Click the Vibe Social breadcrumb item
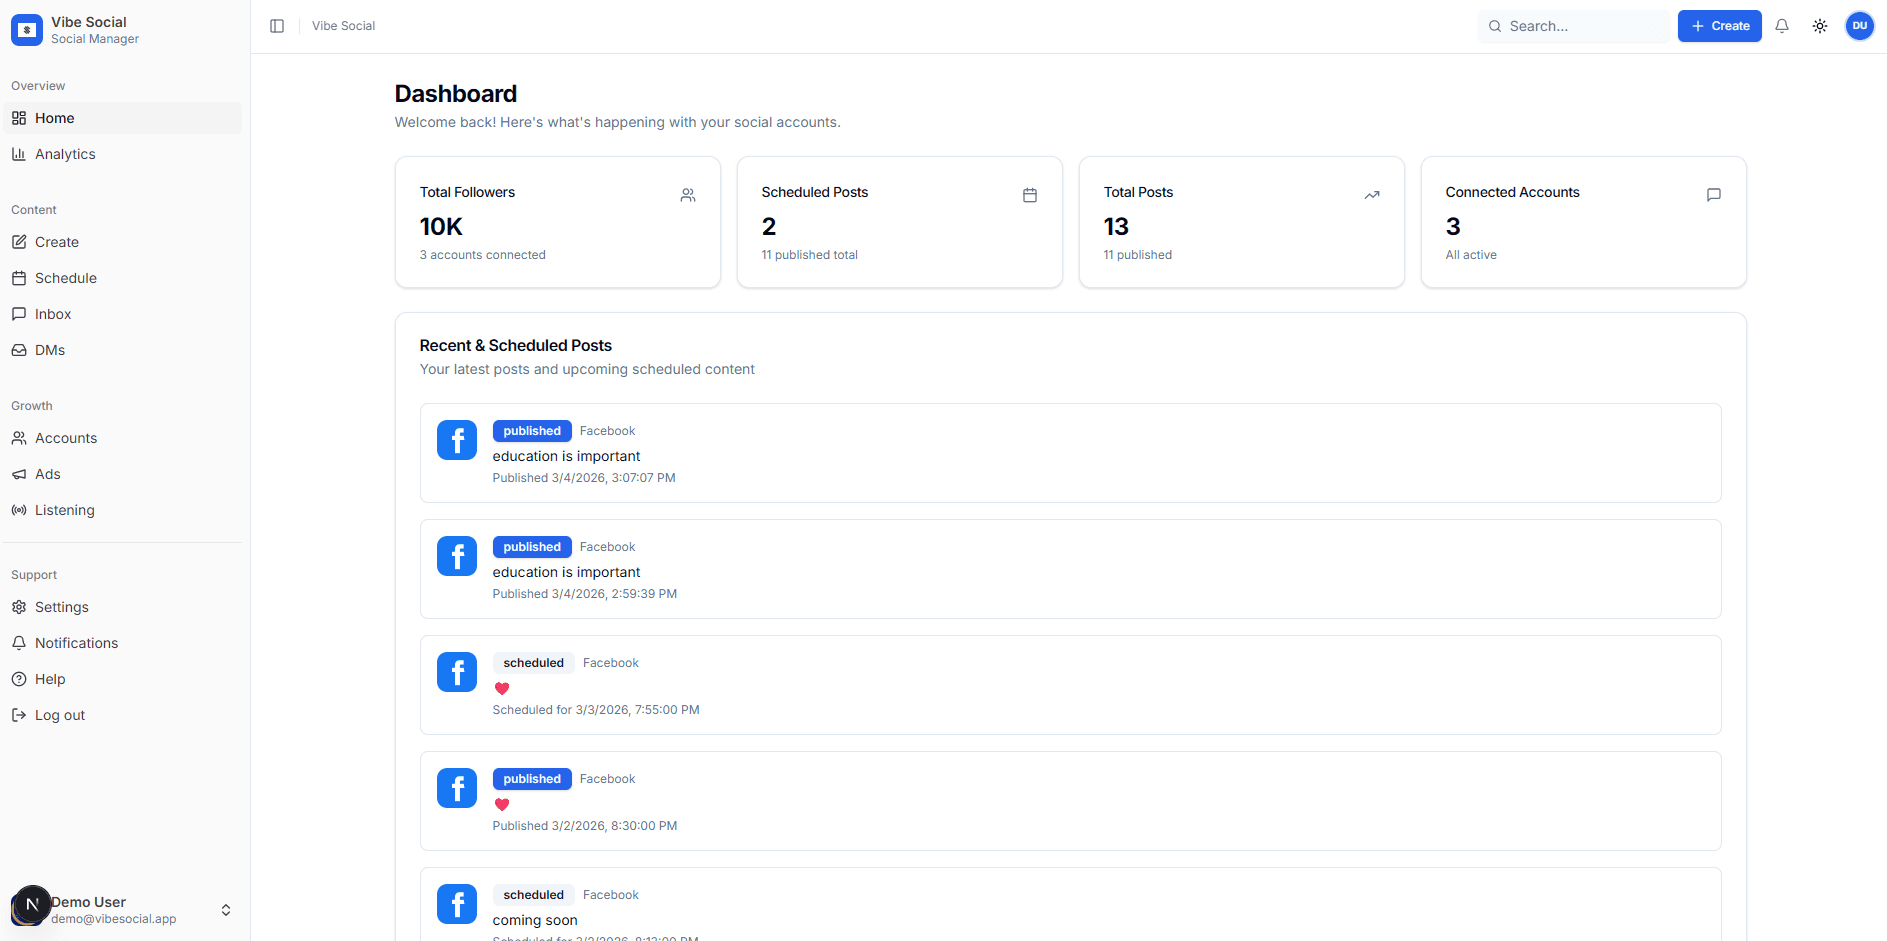This screenshot has width=1887, height=941. (343, 26)
